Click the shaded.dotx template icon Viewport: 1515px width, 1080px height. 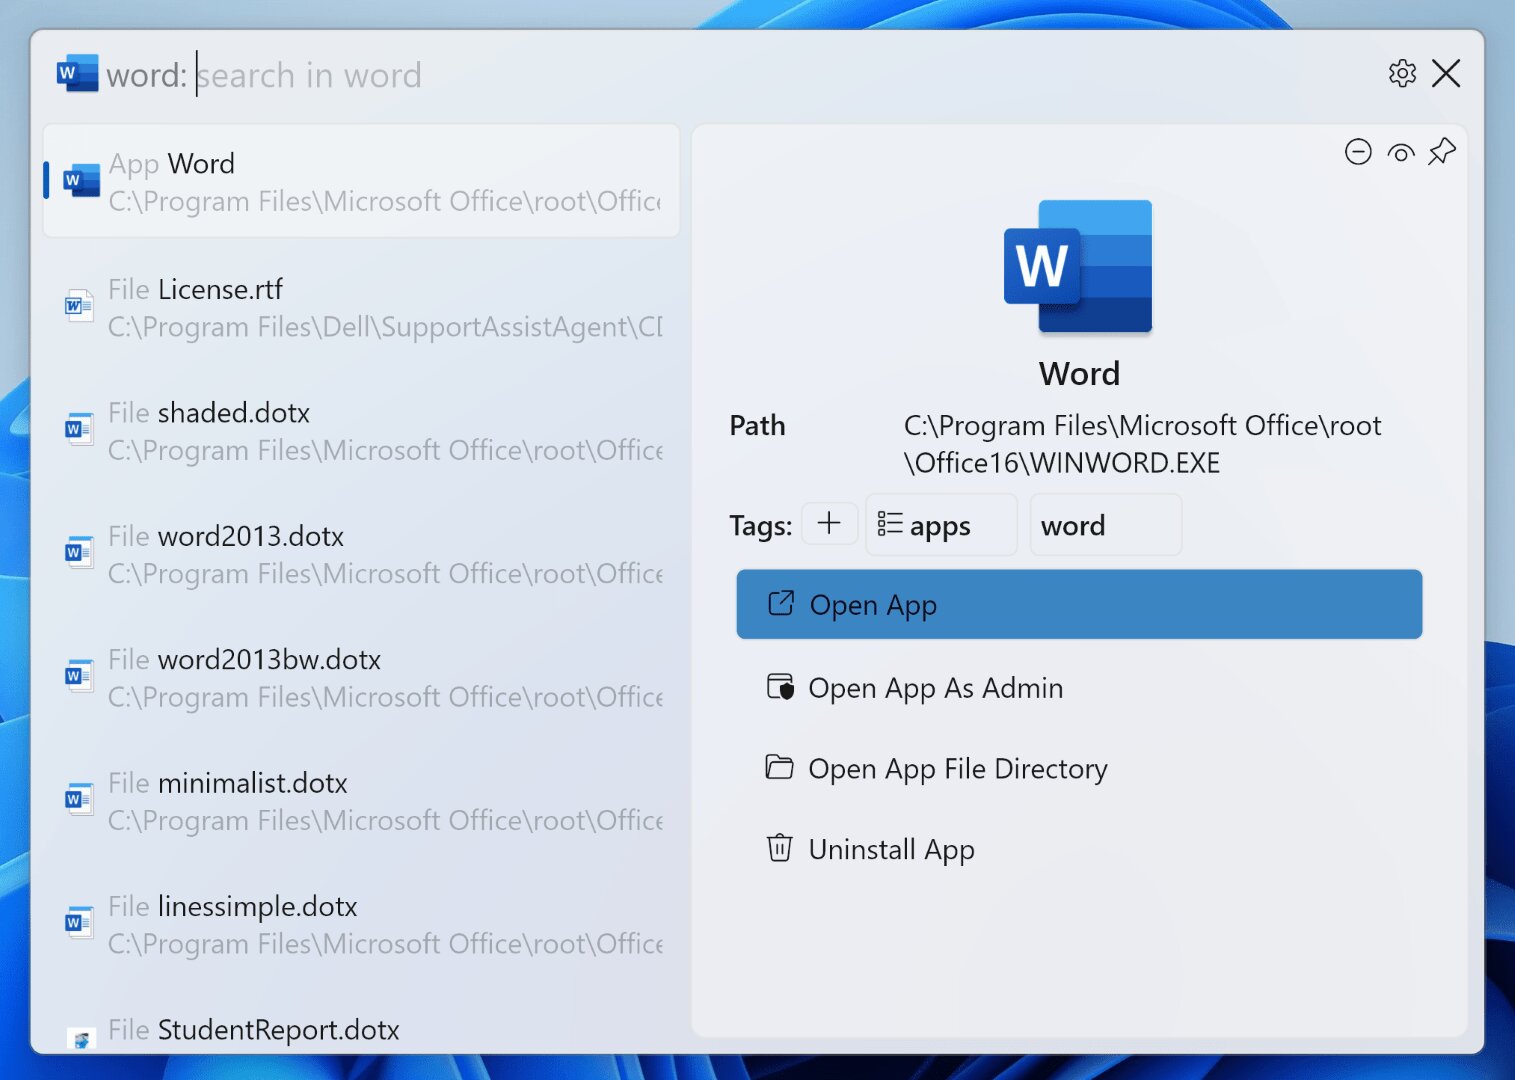(79, 430)
